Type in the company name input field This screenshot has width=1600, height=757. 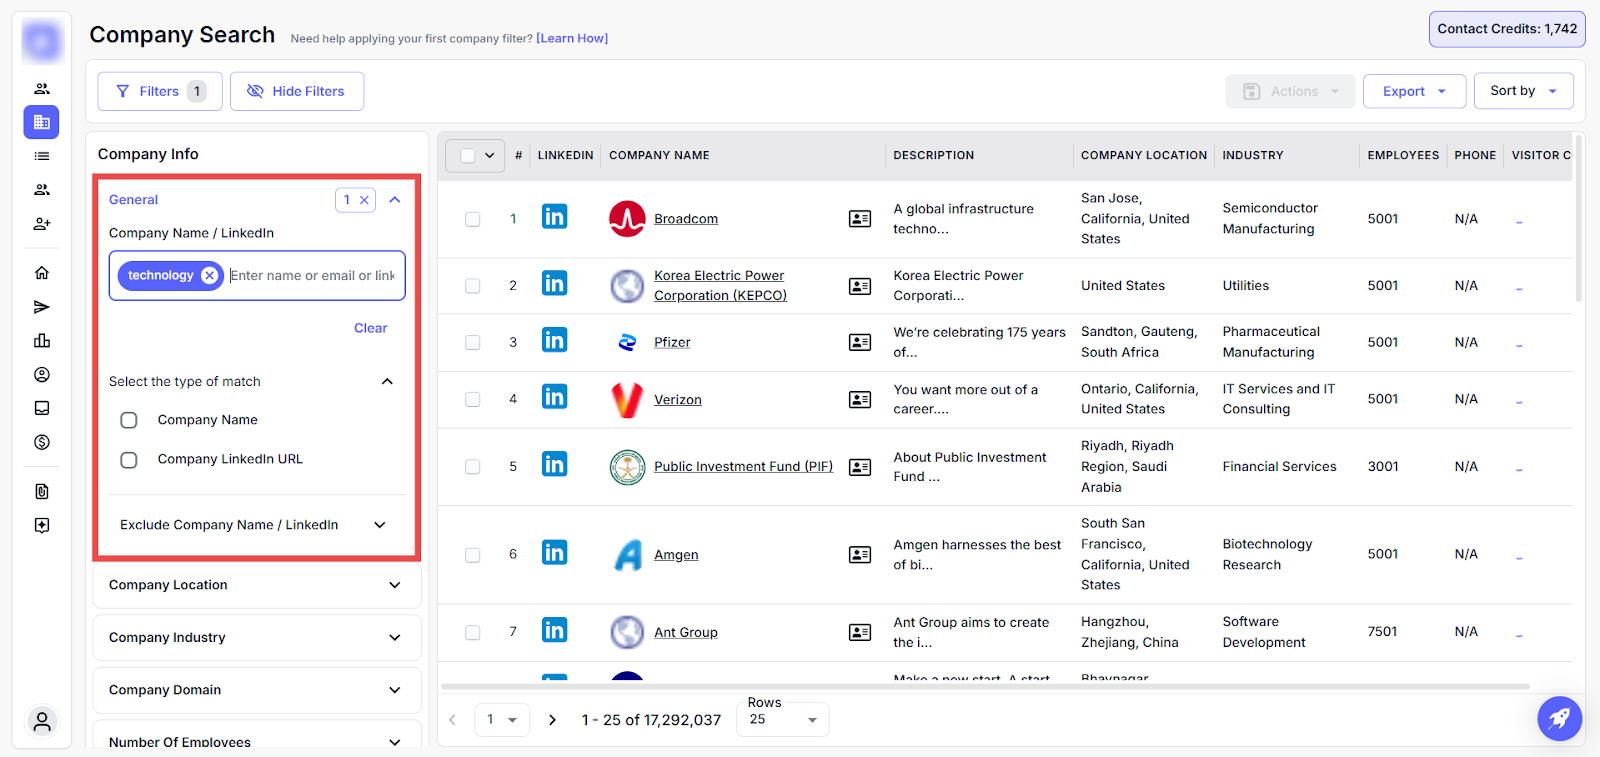(x=312, y=276)
